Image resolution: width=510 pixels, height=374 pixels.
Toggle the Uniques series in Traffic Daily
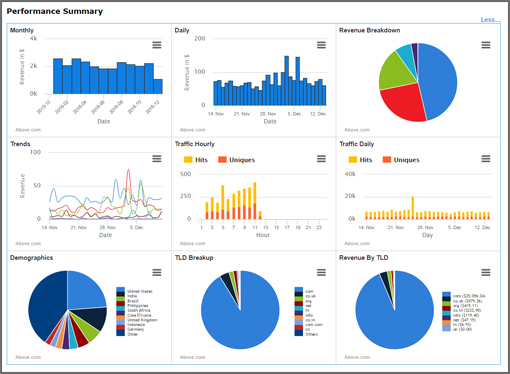click(401, 160)
